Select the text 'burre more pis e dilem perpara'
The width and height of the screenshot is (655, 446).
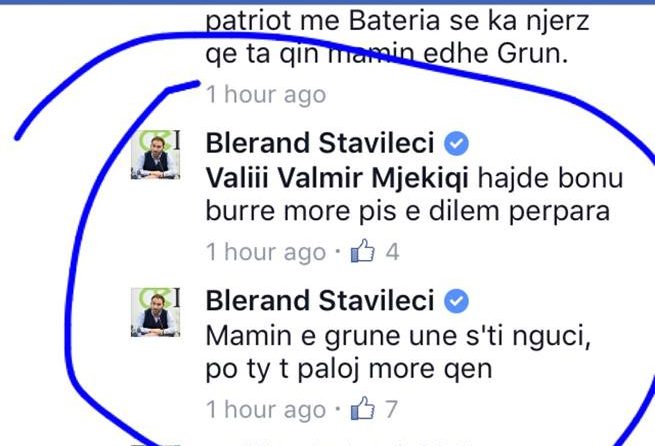click(x=408, y=212)
